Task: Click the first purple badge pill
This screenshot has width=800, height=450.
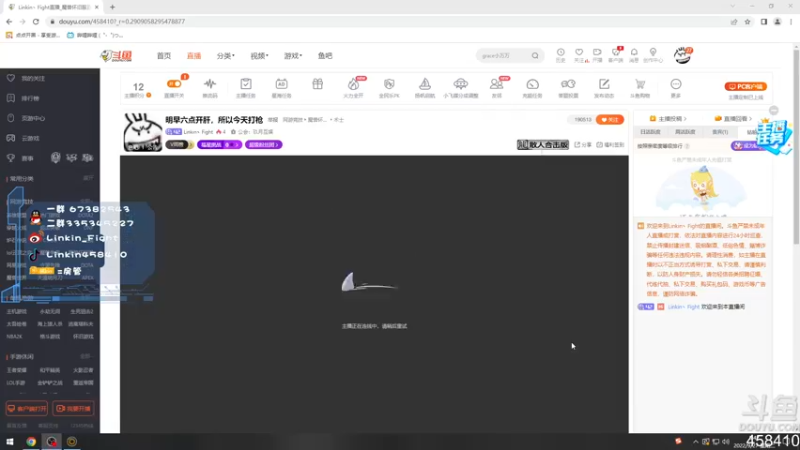Action: click(x=219, y=145)
